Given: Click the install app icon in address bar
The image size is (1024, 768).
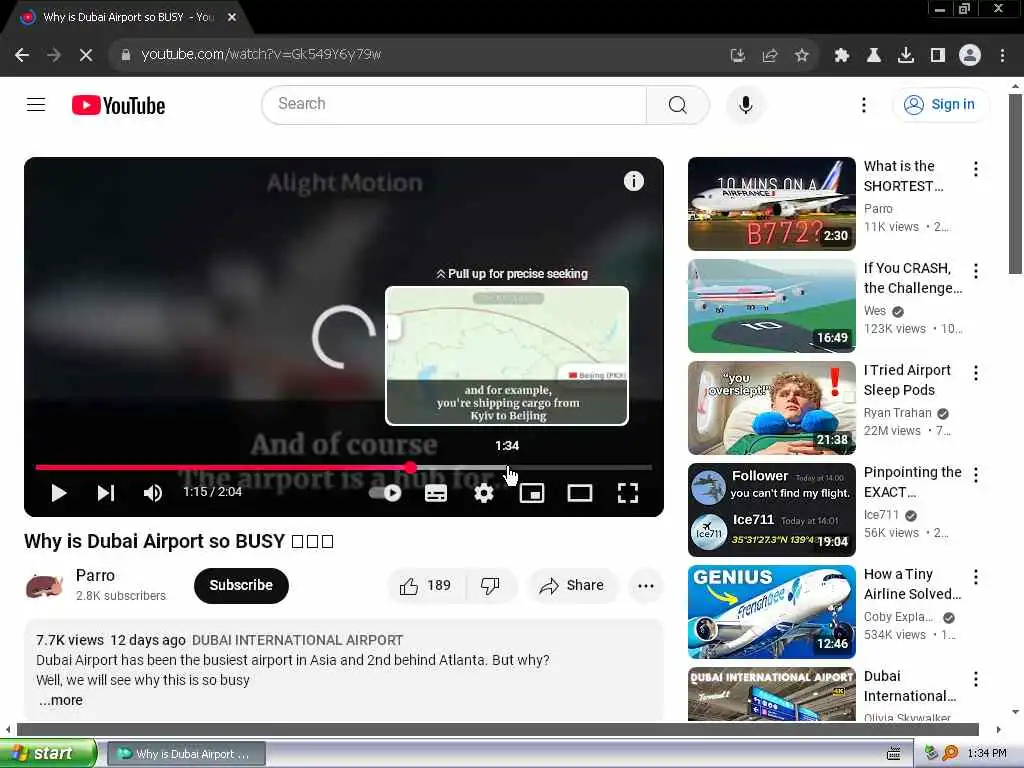Looking at the screenshot, I should point(738,56).
